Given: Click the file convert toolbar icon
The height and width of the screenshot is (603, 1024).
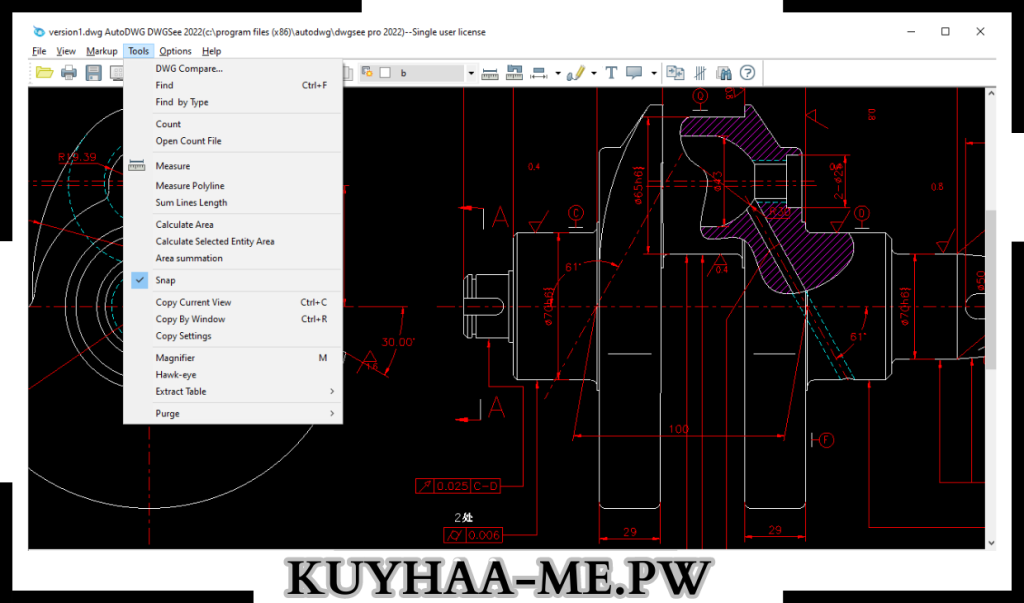Looking at the screenshot, I should click(675, 73).
